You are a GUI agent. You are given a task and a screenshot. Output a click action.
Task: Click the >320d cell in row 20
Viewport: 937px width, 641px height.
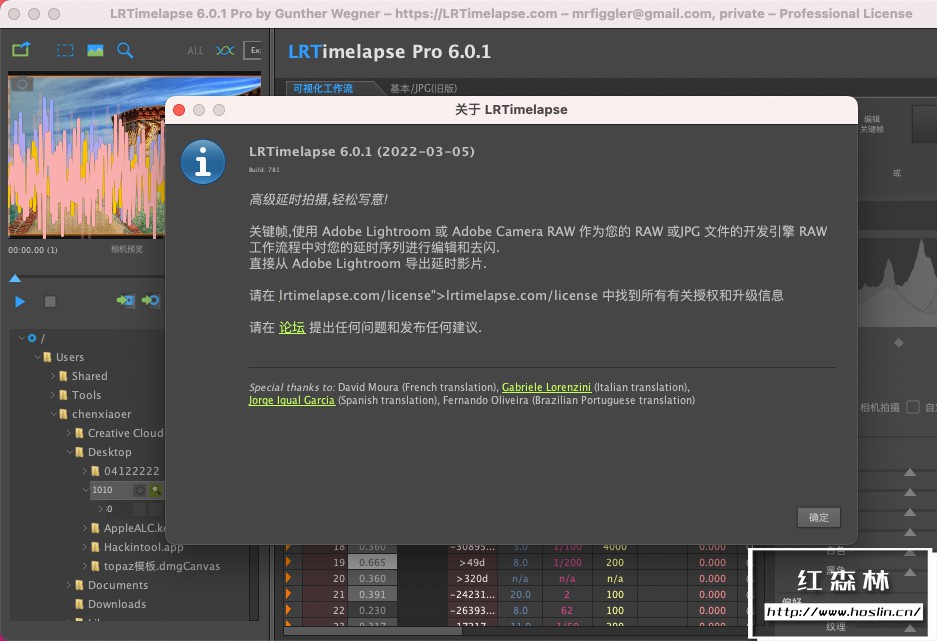(472, 579)
